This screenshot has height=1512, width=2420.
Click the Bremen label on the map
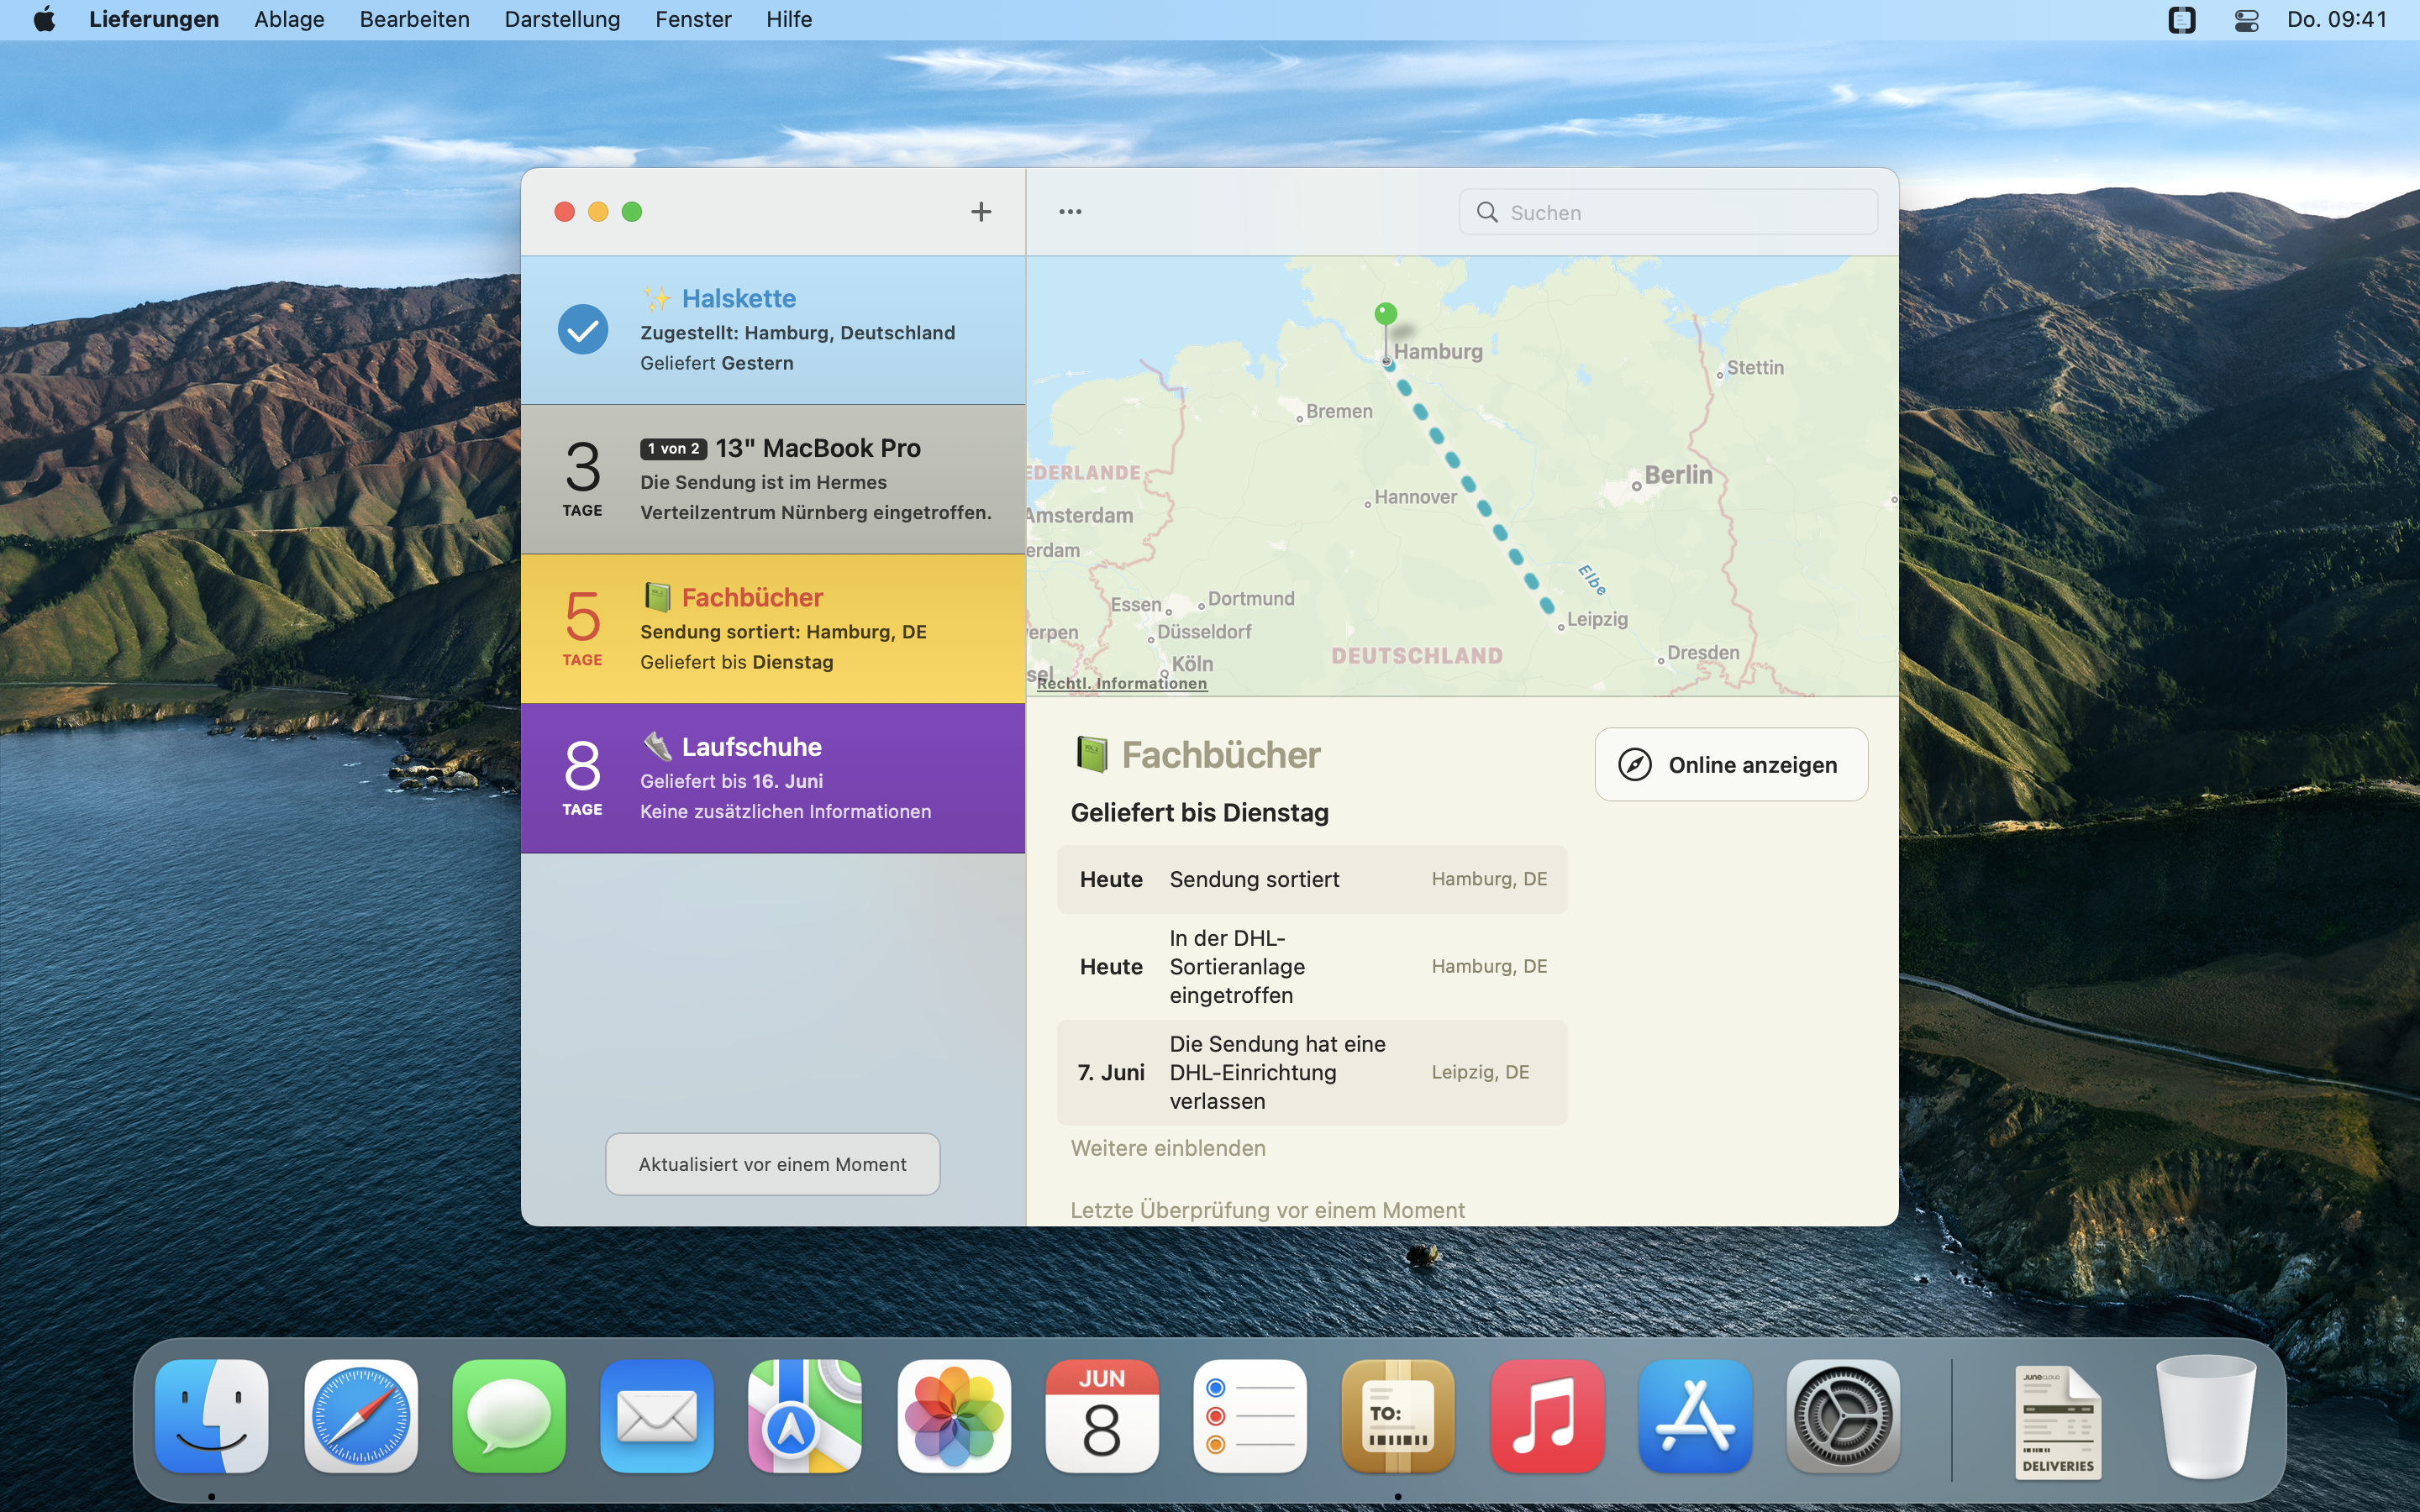pos(1339,411)
